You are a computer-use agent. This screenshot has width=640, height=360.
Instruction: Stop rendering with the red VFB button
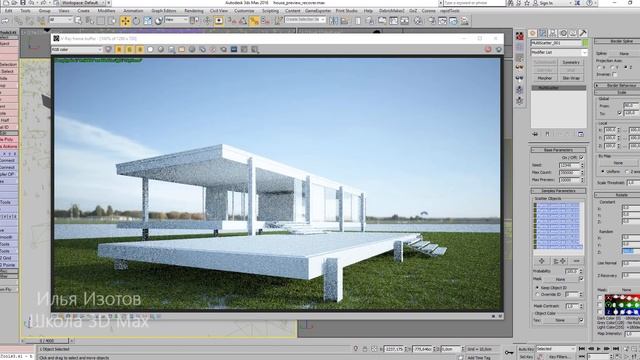tap(488, 49)
